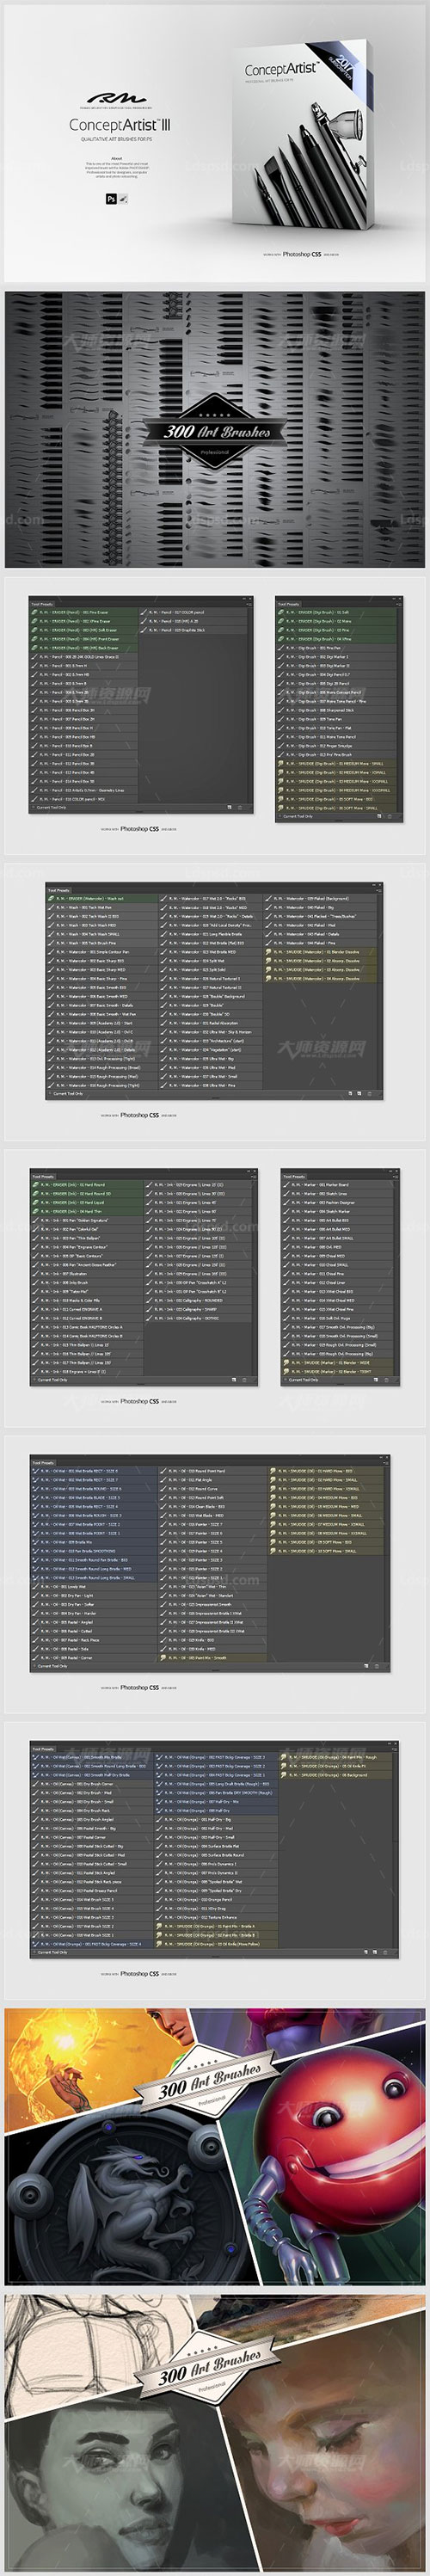Select 'Watercolor - 039 Flaked (Background)' preset
430x2576 pixels.
pyautogui.click(x=322, y=898)
